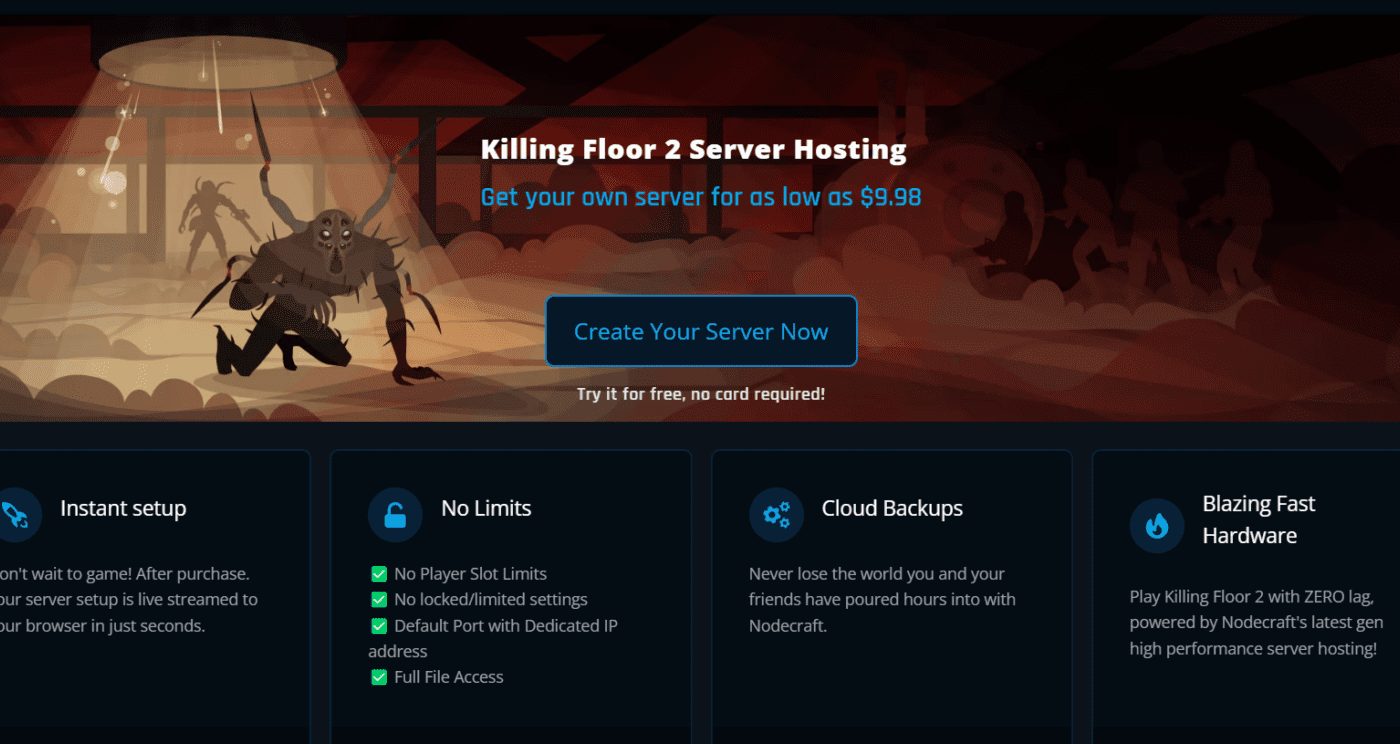The image size is (1400, 744).
Task: Select the Blazing Fast Hardware card title
Action: coord(1259,519)
